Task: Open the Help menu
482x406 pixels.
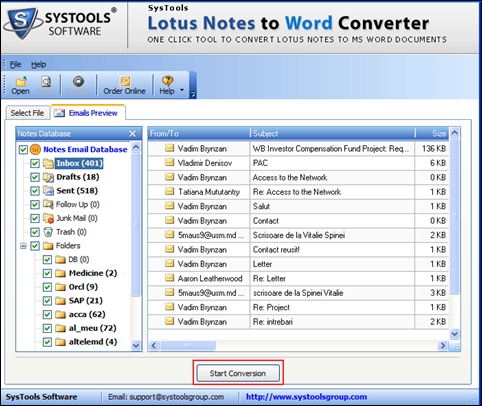Action: pyautogui.click(x=38, y=64)
